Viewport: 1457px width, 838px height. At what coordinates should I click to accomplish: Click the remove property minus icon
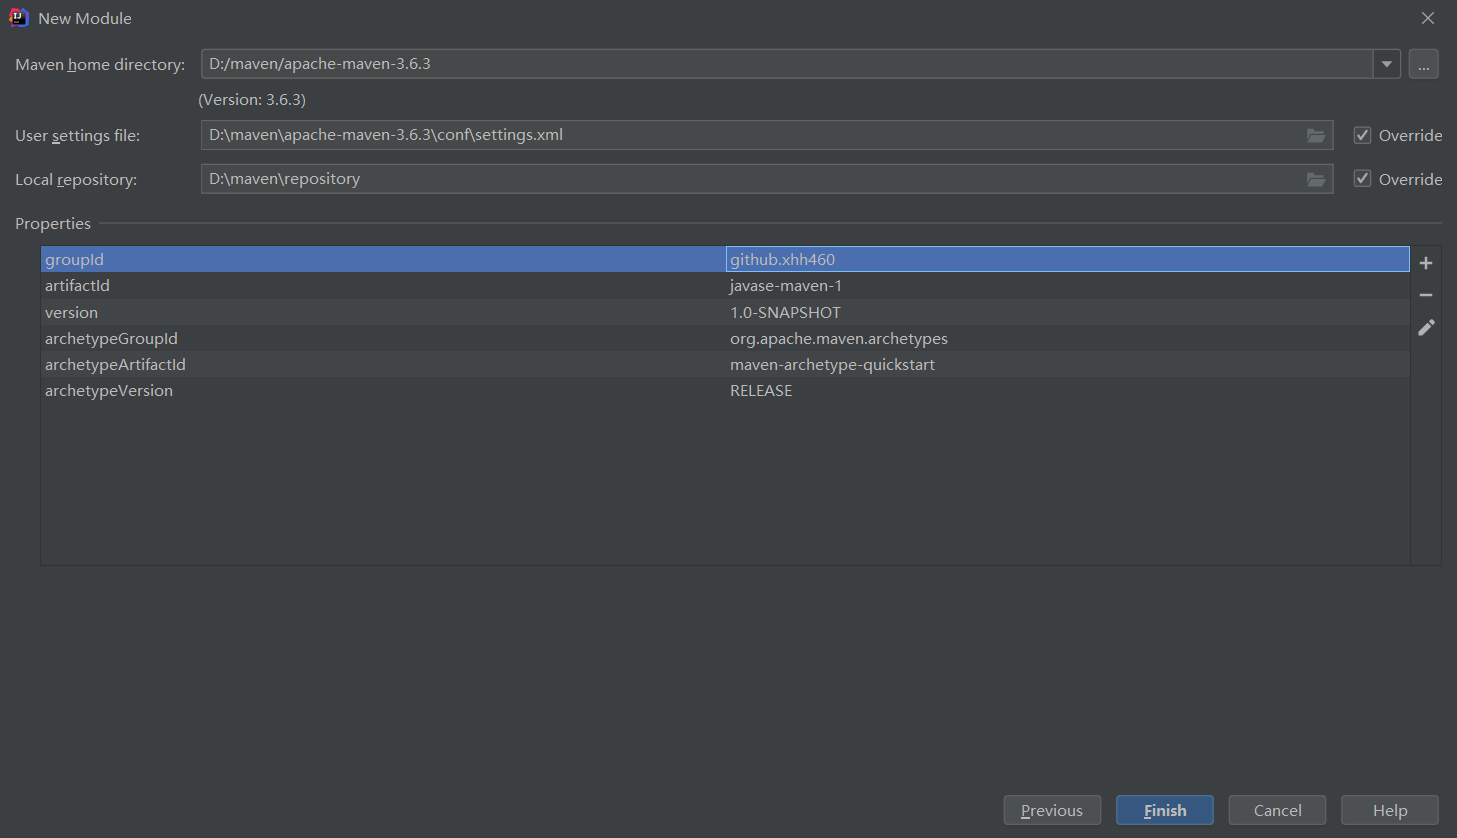(x=1426, y=295)
